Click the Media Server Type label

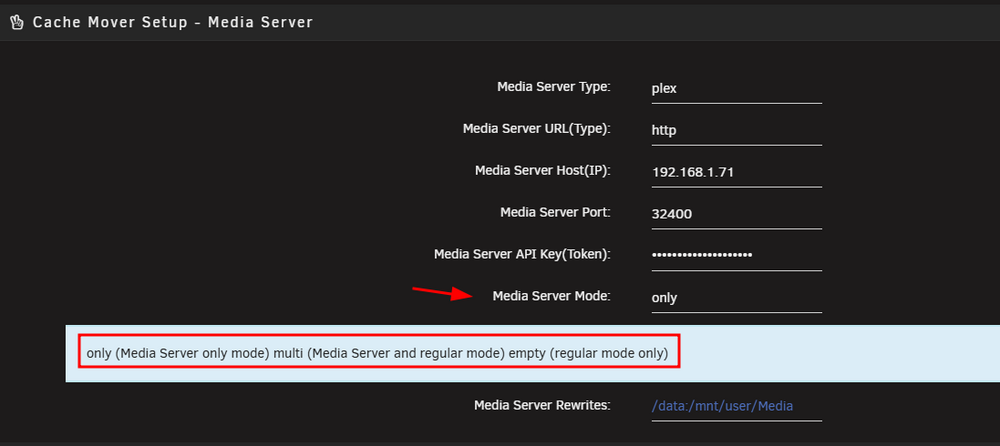tap(554, 87)
